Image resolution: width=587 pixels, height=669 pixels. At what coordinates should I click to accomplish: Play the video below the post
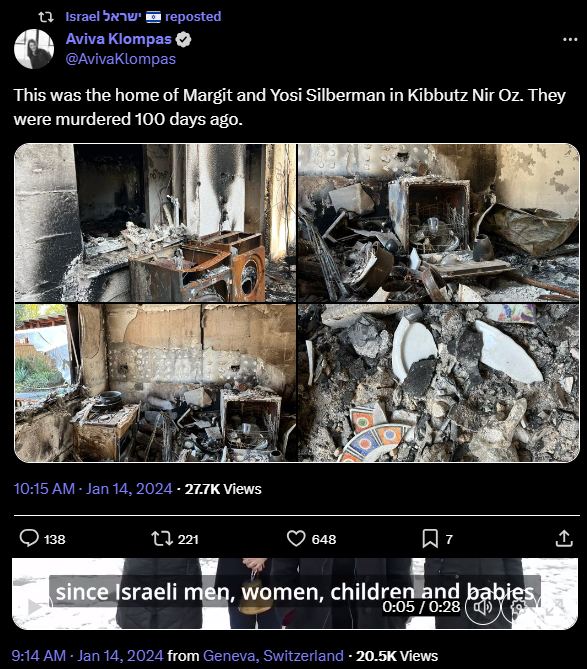34,607
